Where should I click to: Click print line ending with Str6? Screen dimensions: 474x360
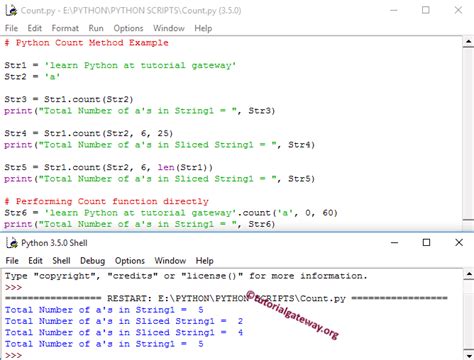click(x=140, y=224)
